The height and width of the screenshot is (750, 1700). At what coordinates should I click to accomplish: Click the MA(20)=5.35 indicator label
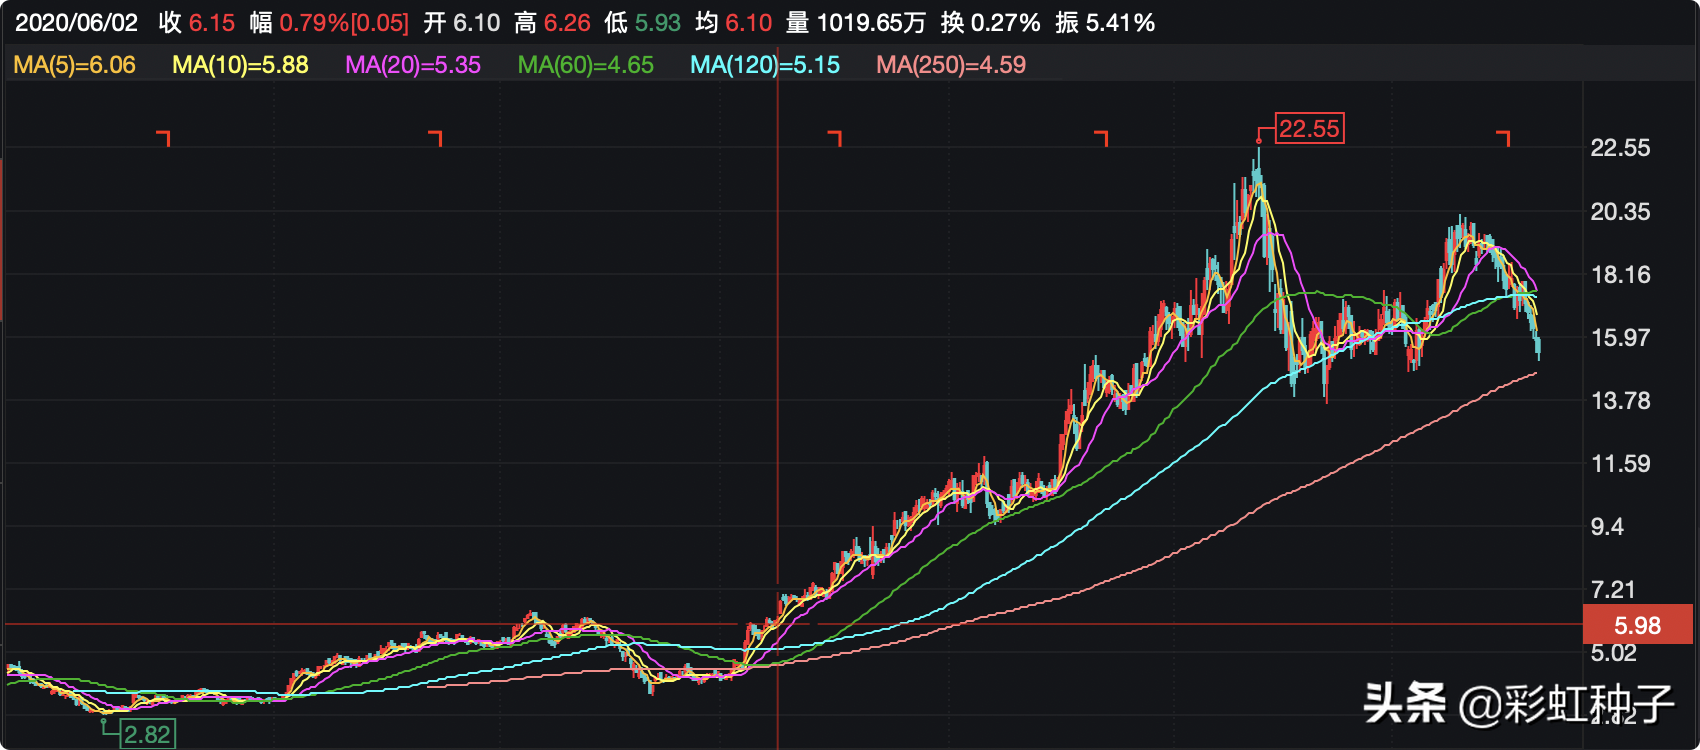(413, 65)
